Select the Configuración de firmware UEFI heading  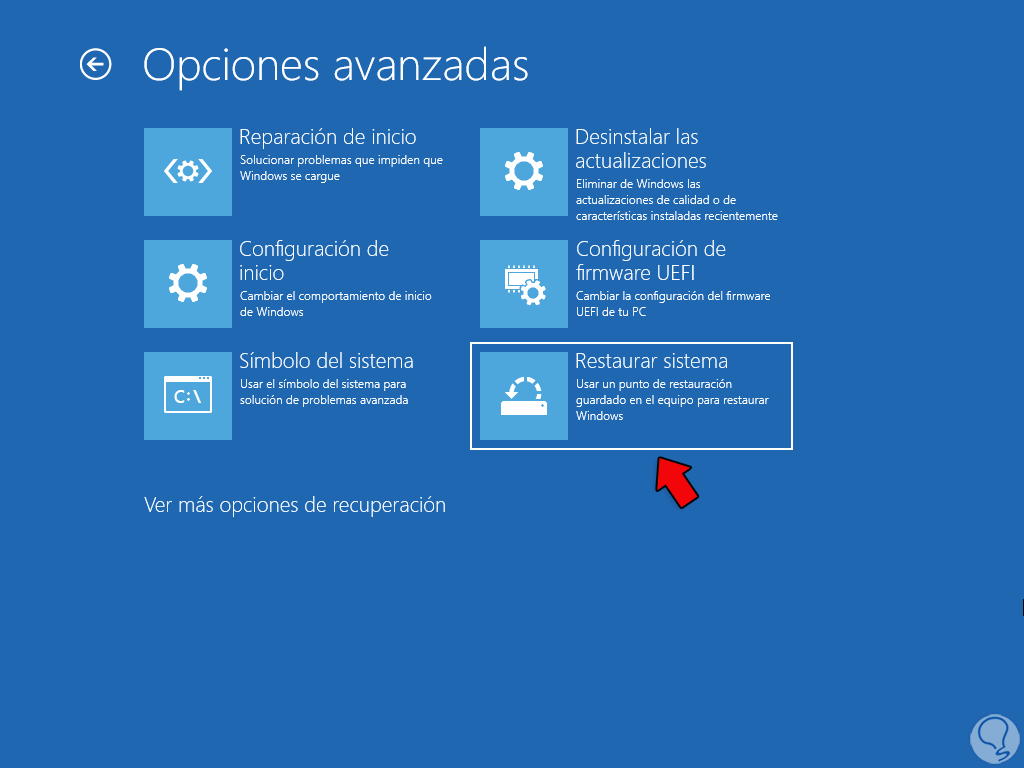coord(650,261)
